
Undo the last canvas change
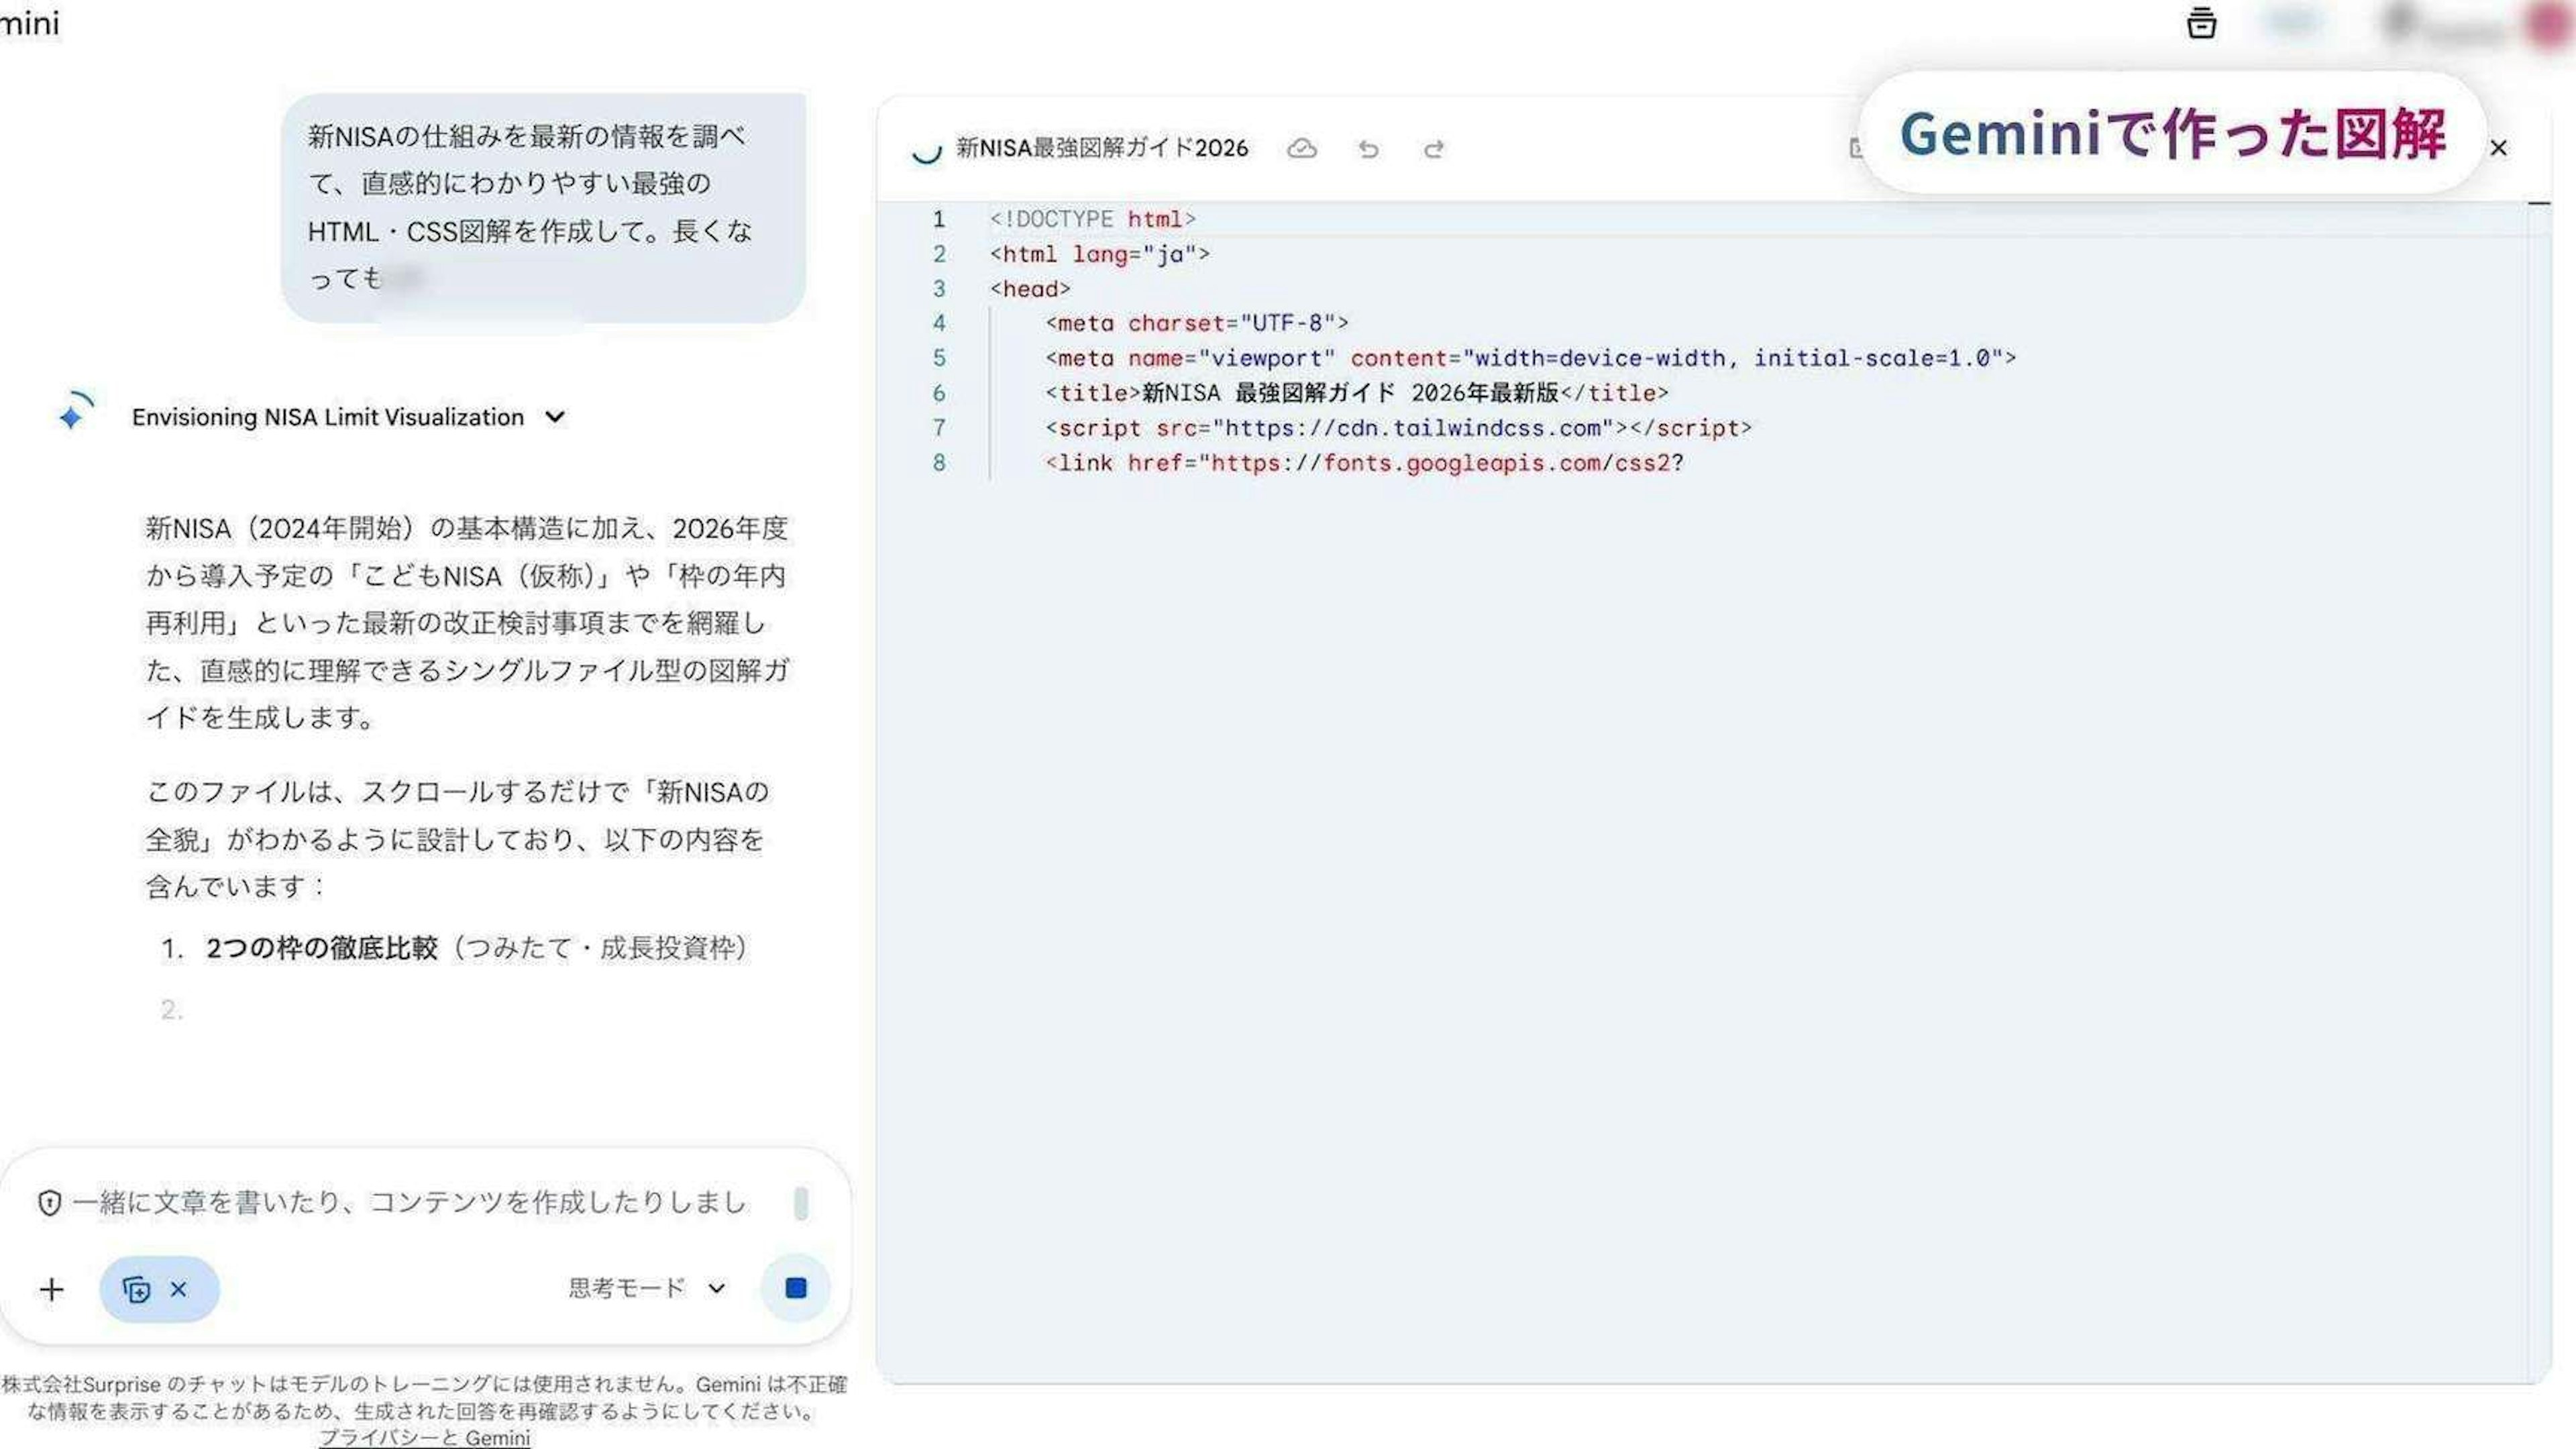(1369, 149)
